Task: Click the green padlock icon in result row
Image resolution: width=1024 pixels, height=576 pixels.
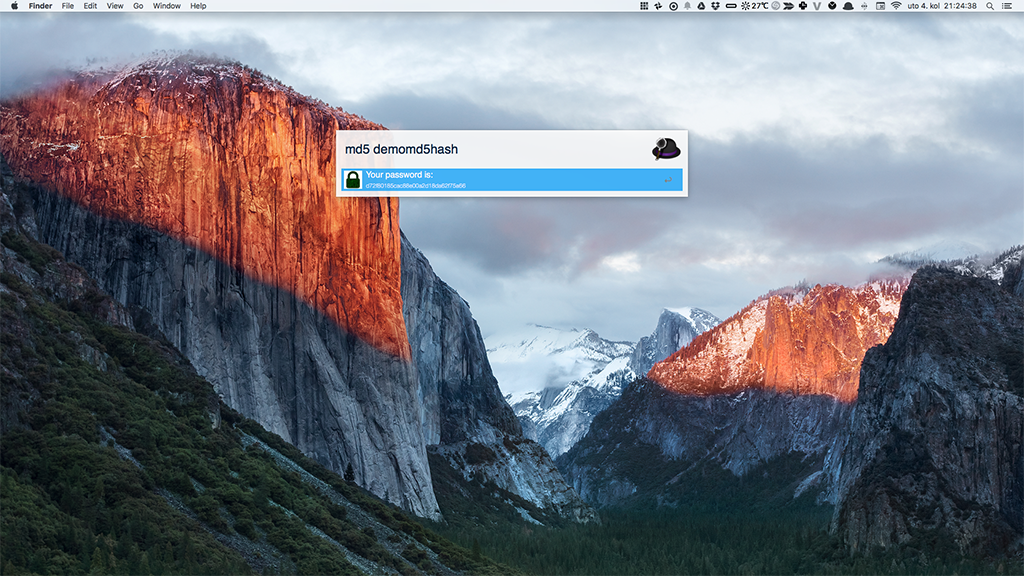Action: click(352, 180)
